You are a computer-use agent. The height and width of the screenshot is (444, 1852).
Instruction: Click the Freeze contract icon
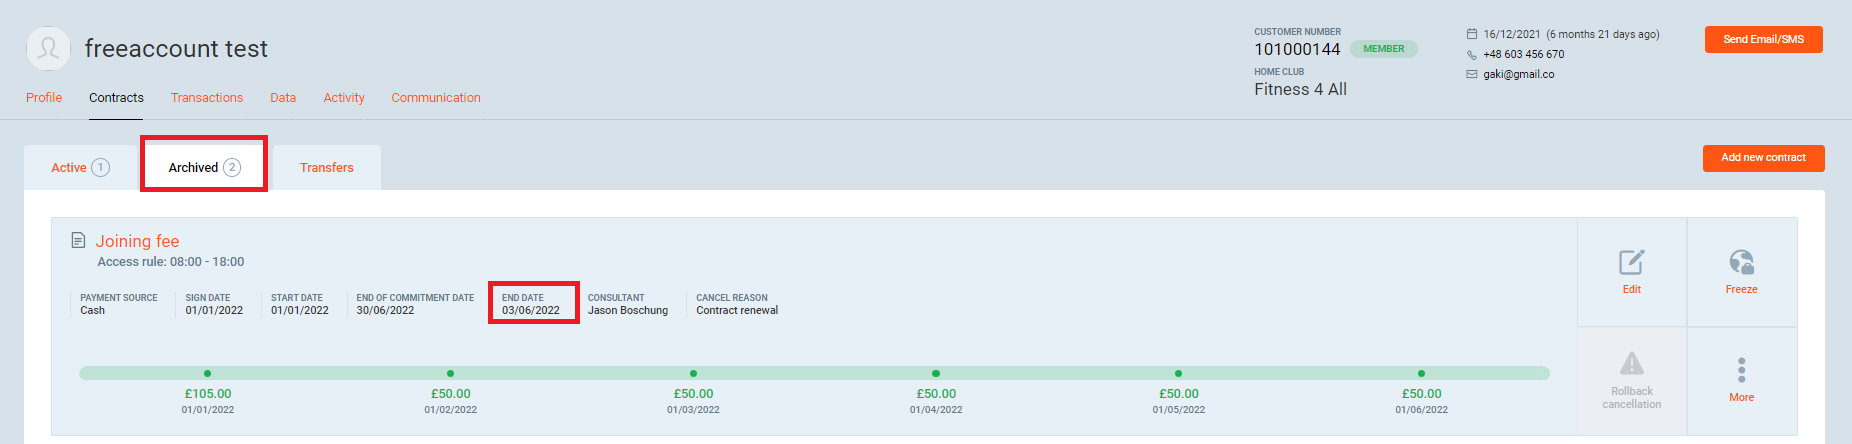pos(1741,262)
